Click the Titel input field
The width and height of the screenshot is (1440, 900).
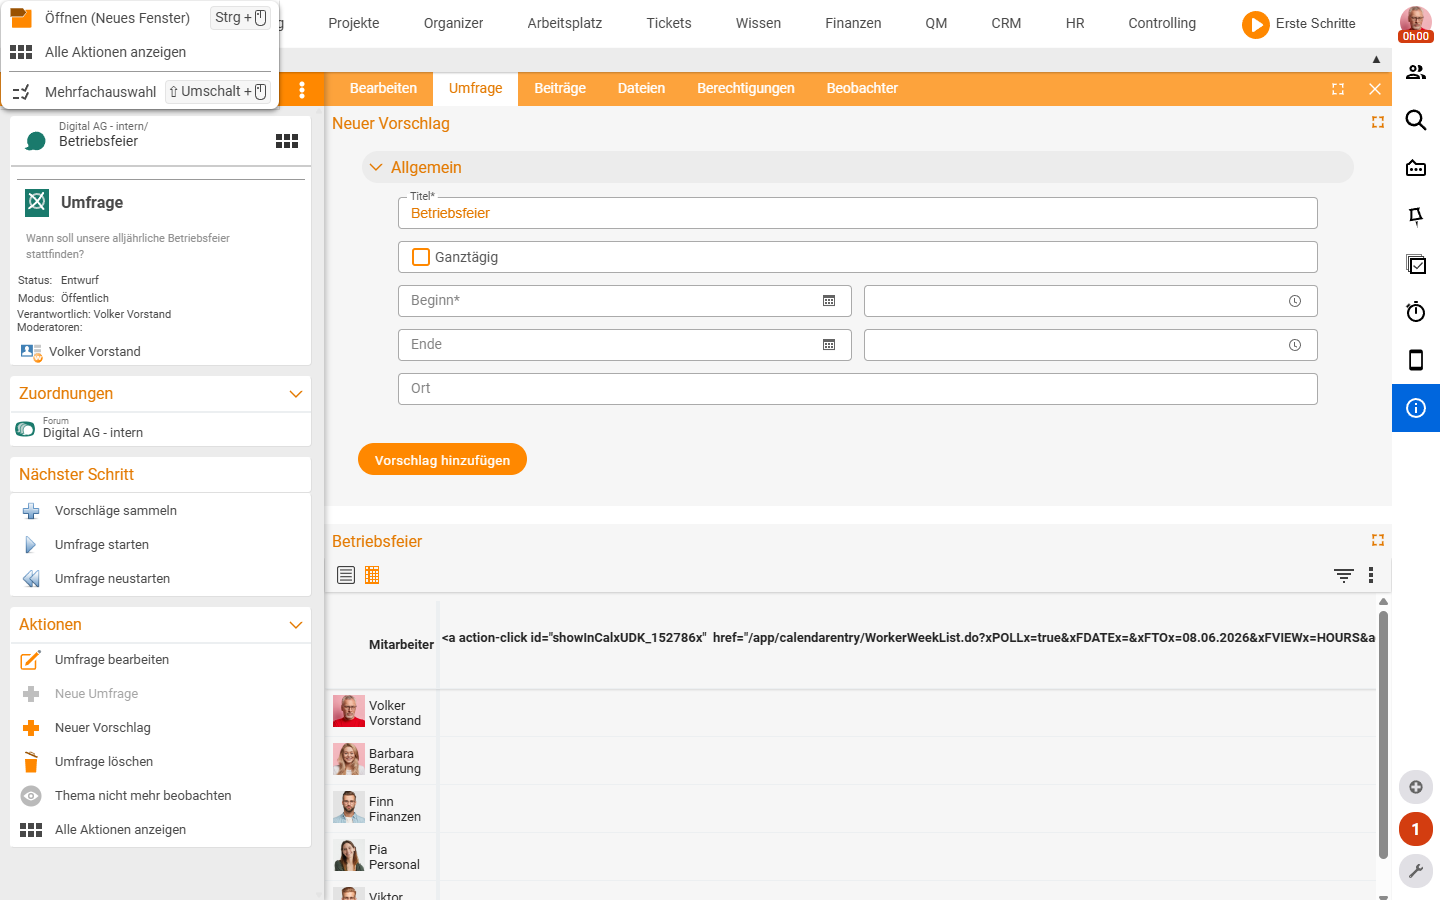coord(857,213)
